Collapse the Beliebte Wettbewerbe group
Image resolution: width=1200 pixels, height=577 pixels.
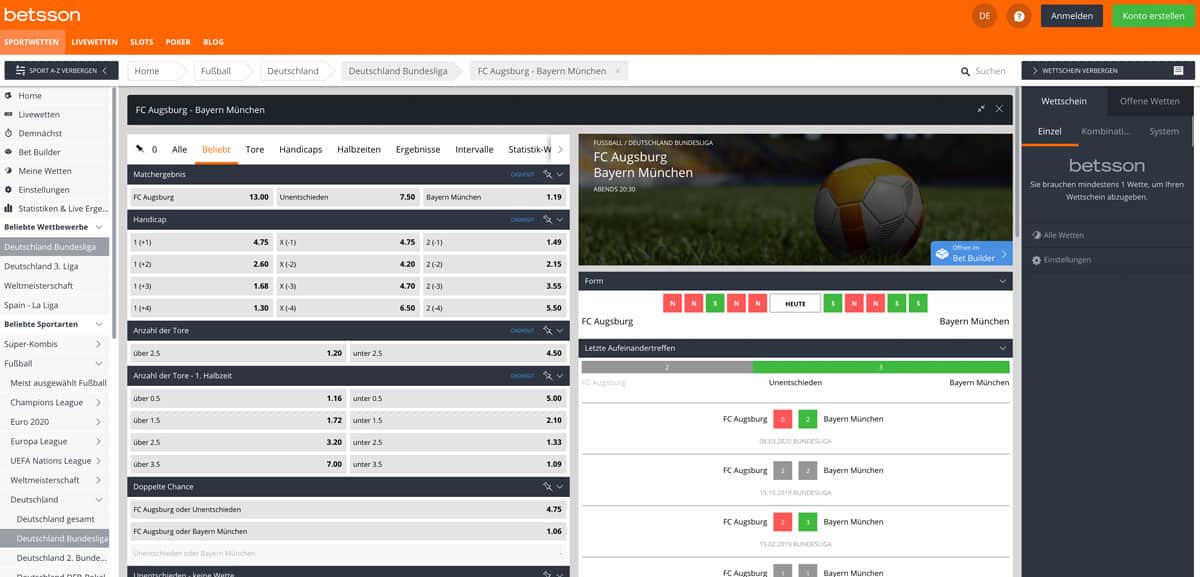click(x=98, y=227)
